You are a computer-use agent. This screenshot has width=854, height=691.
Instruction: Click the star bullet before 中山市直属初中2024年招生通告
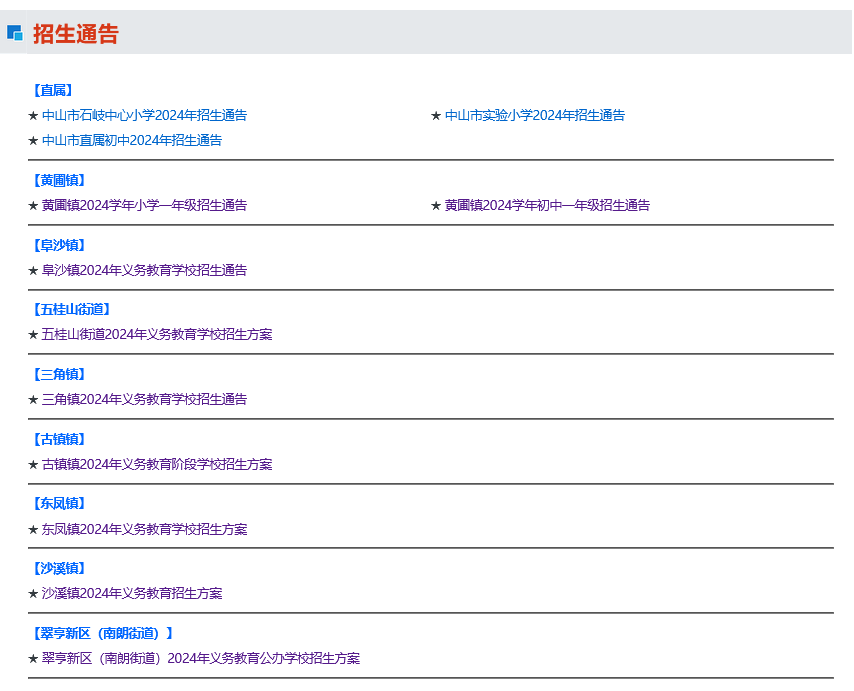[33, 140]
